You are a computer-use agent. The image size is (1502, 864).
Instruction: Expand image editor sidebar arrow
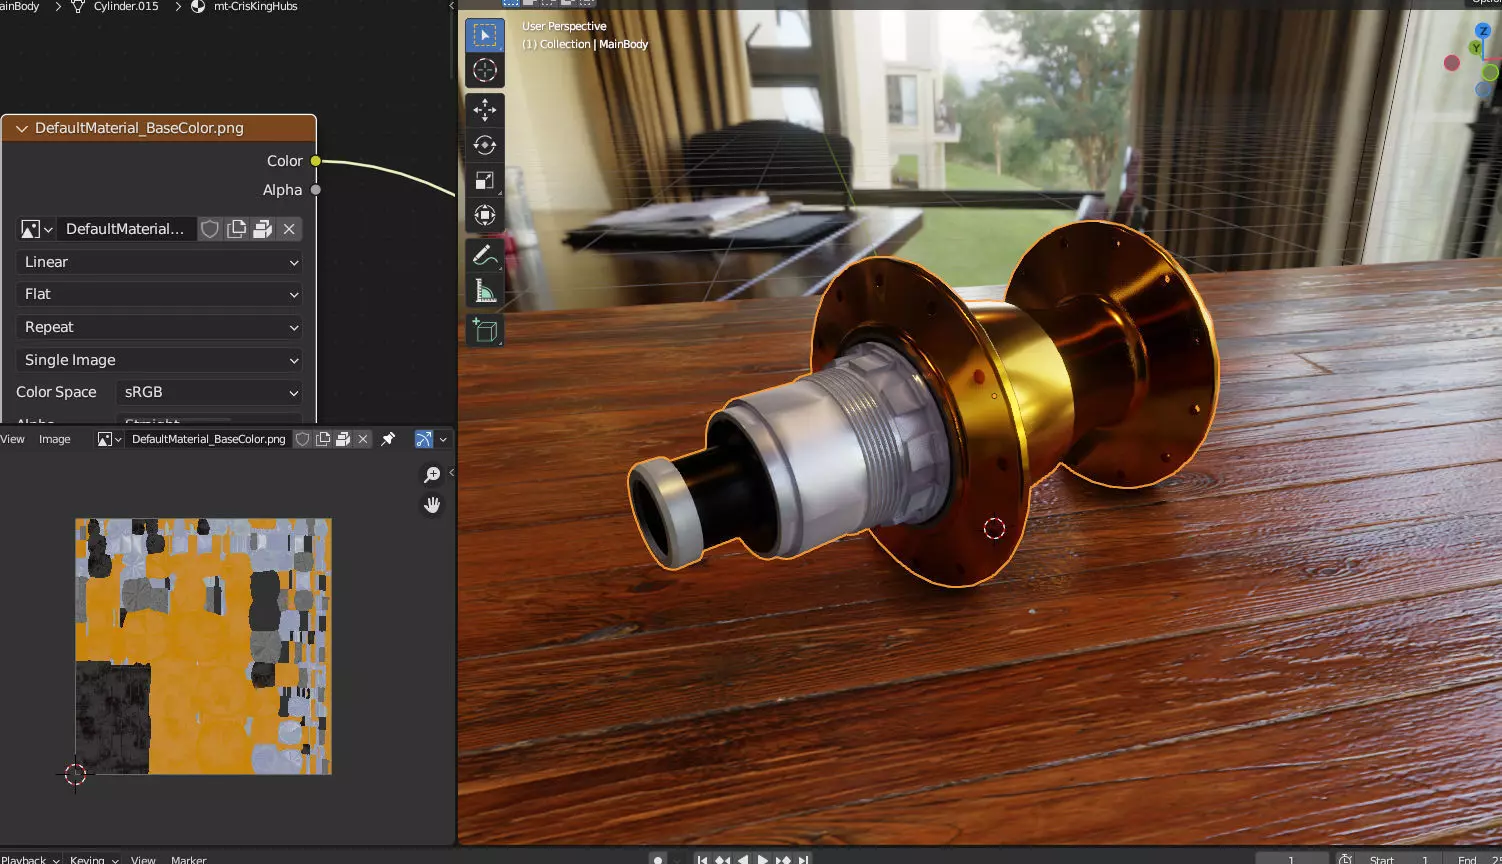tap(452, 472)
